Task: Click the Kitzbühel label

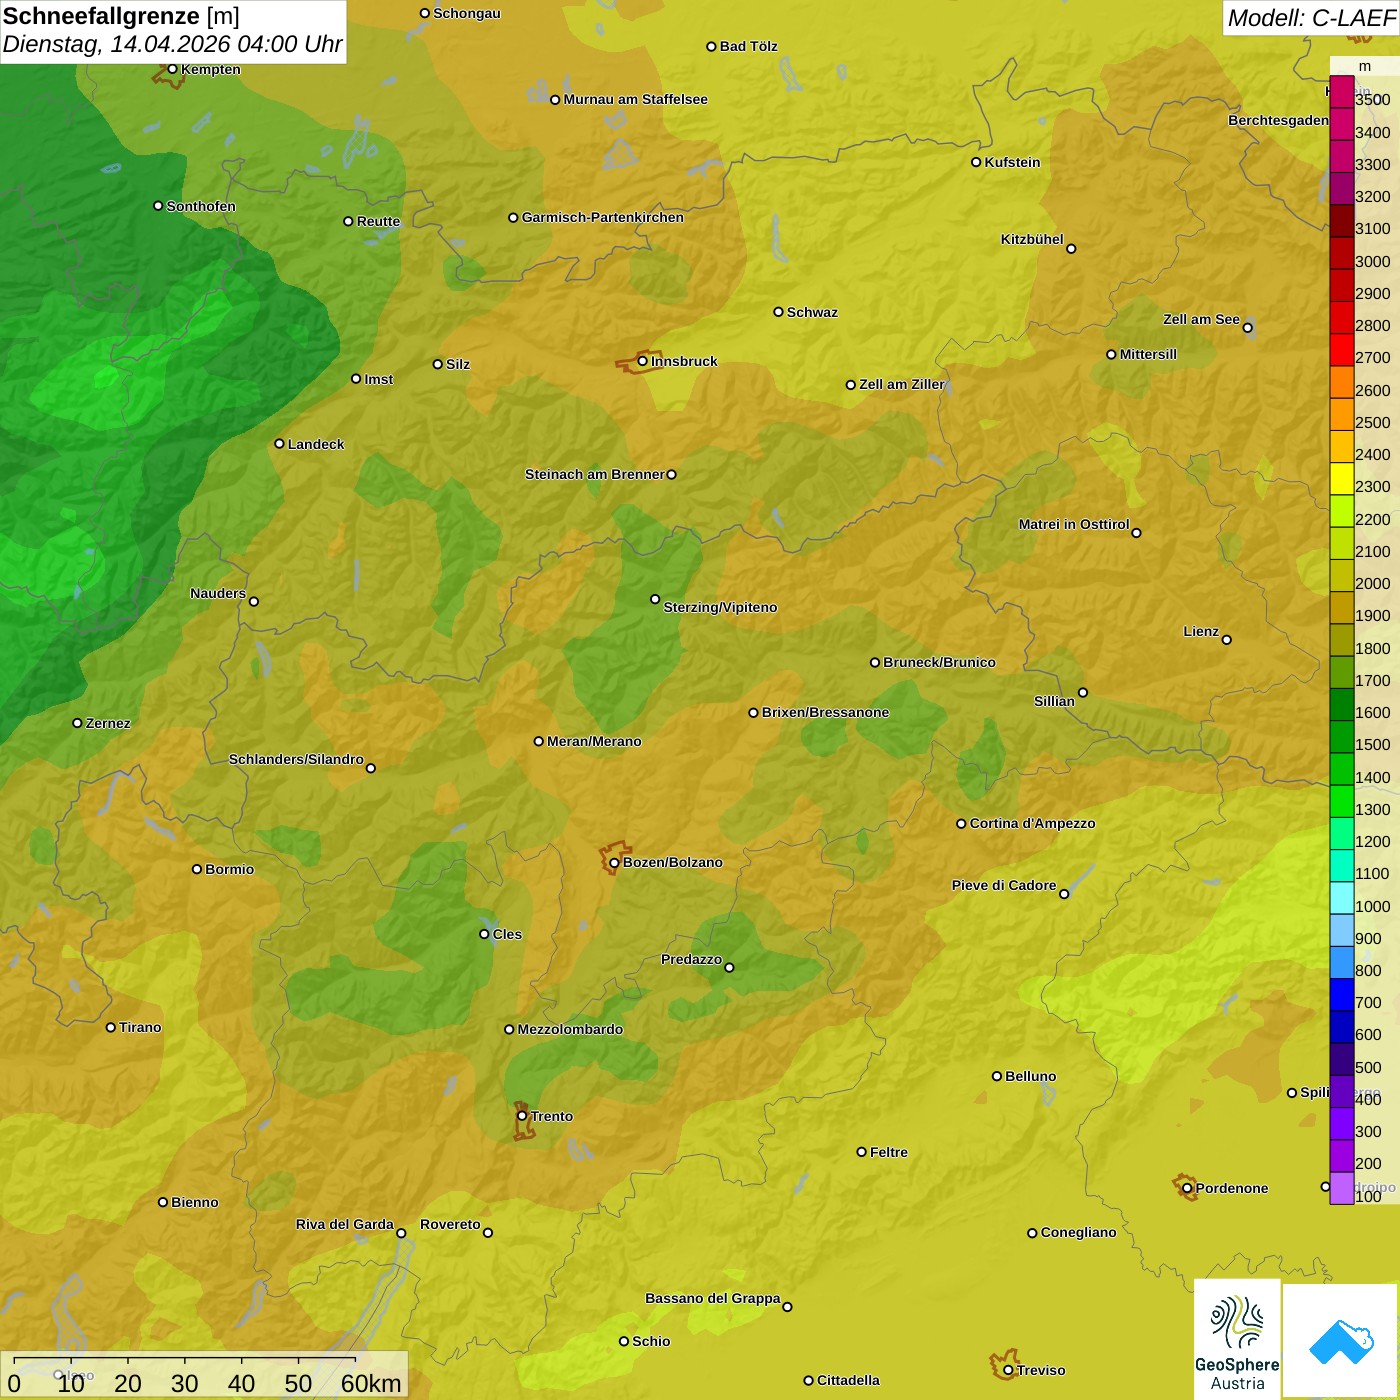Action: [1032, 239]
